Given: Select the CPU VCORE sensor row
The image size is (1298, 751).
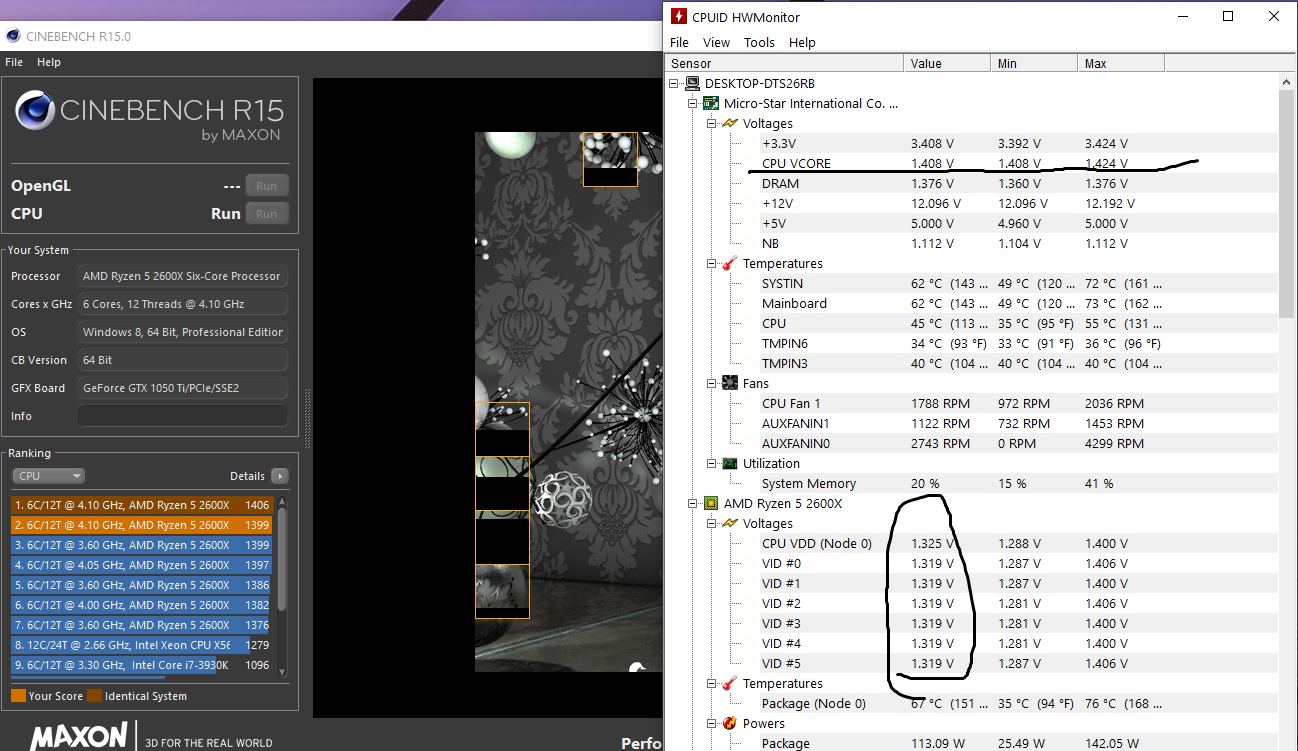Looking at the screenshot, I should [972, 163].
